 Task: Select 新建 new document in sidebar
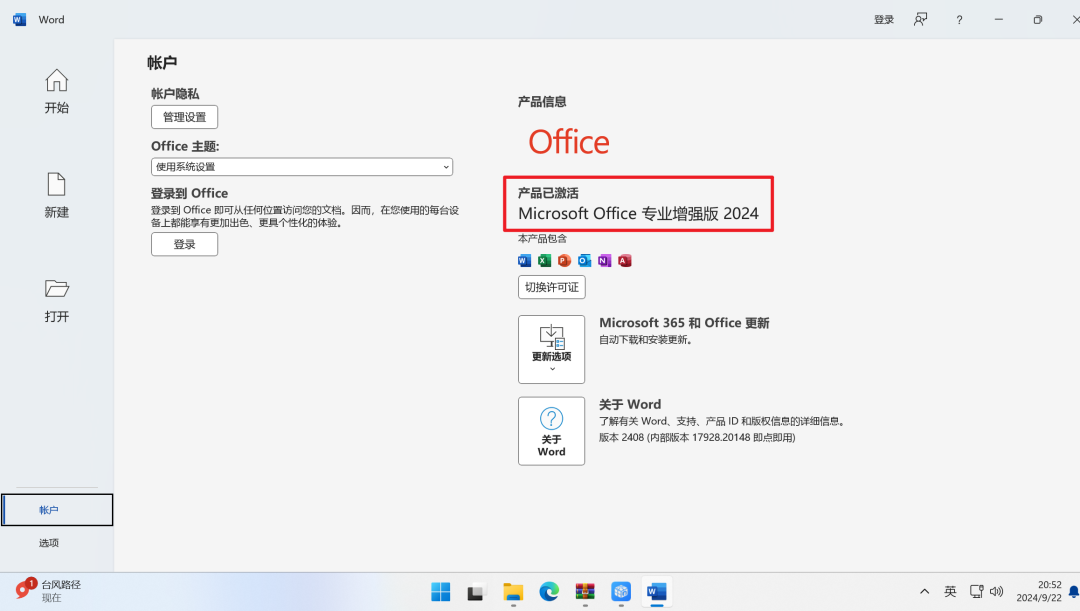click(56, 196)
